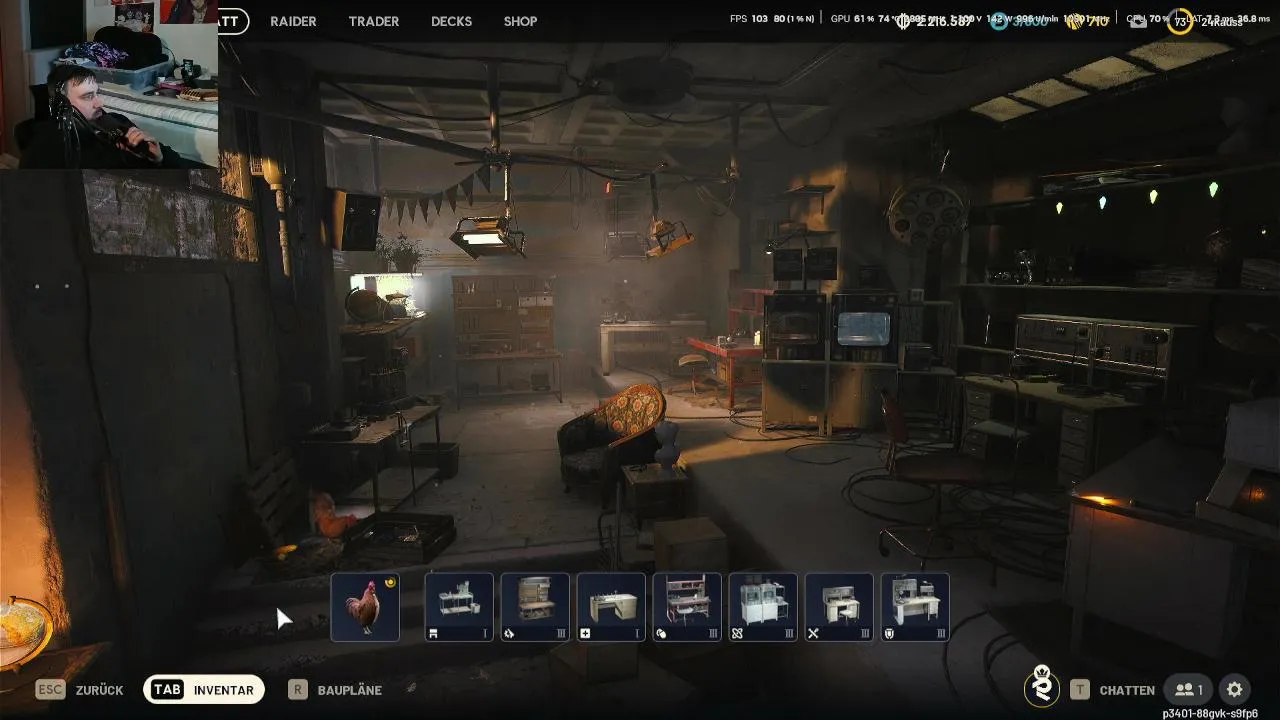Open the CHATTEN chat button
This screenshot has width=1280, height=720.
click(1112, 690)
